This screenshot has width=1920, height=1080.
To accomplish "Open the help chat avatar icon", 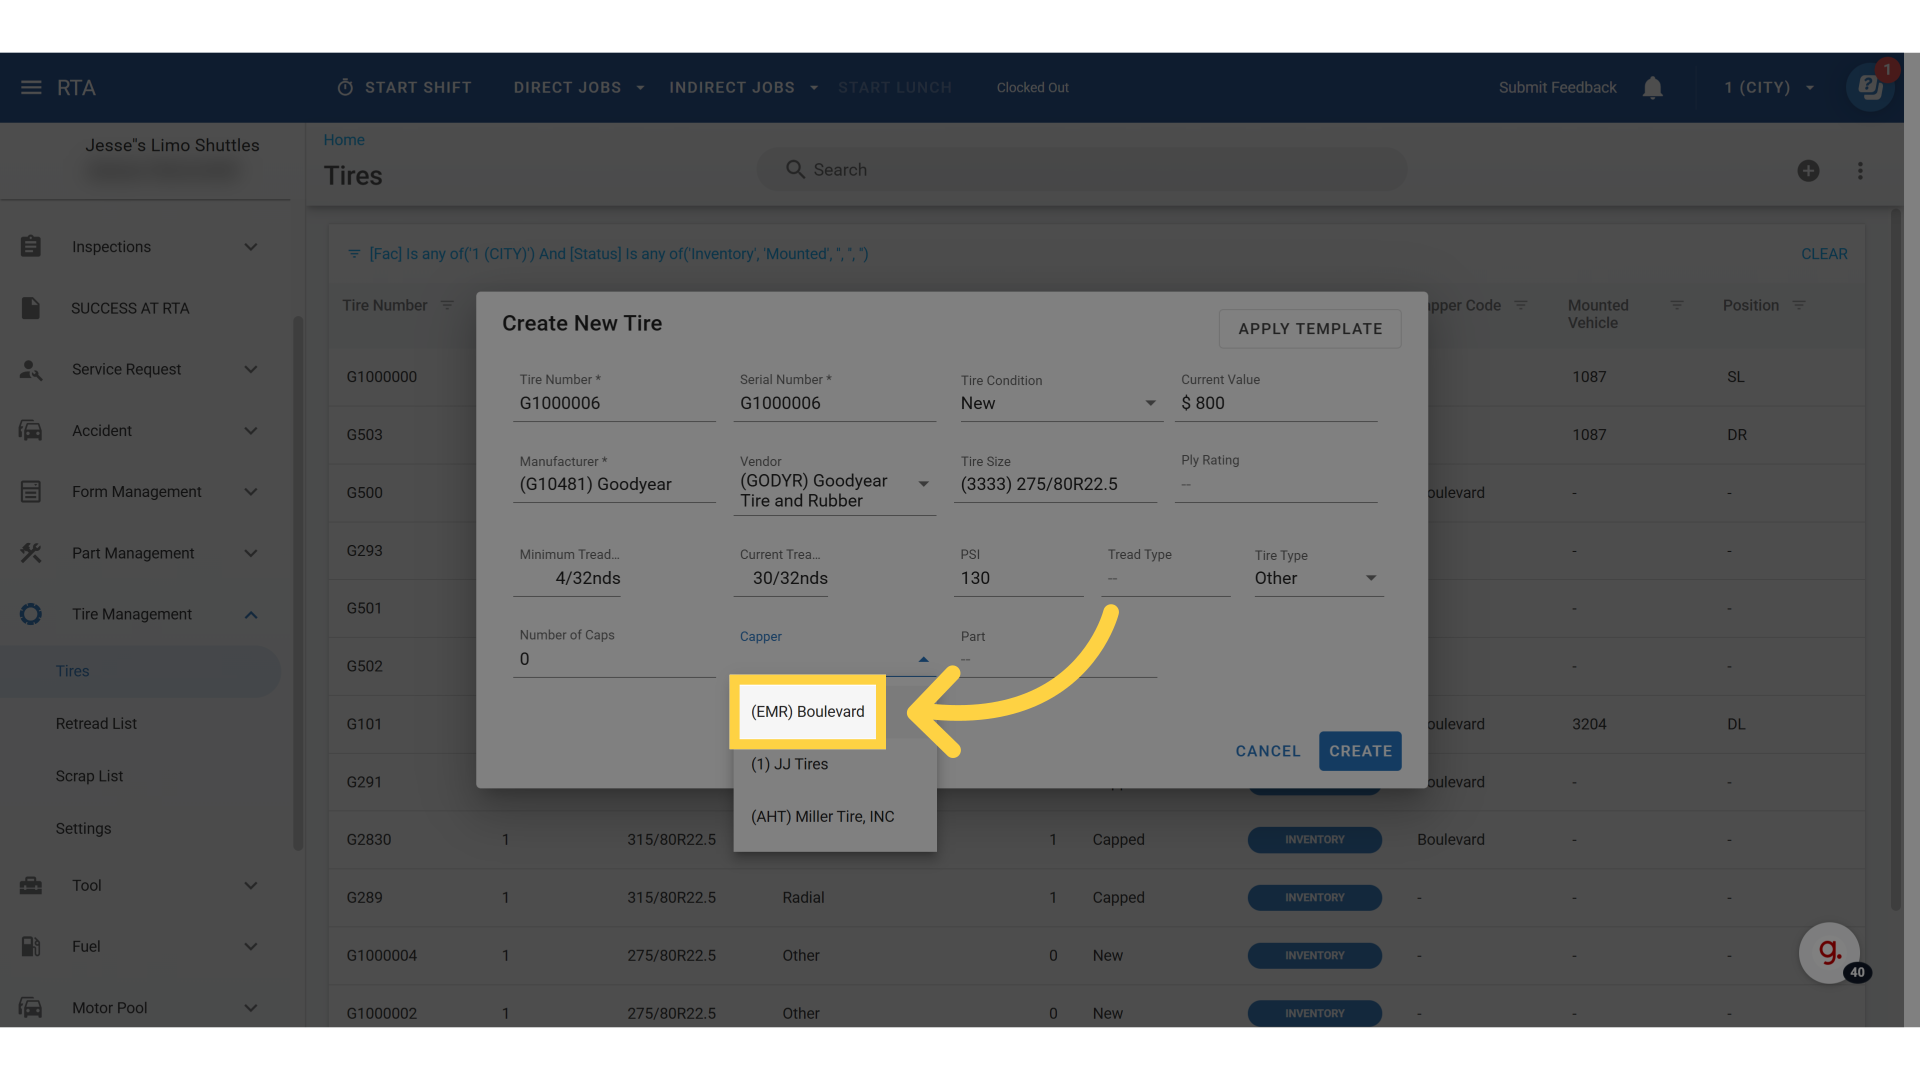I will pos(1870,88).
